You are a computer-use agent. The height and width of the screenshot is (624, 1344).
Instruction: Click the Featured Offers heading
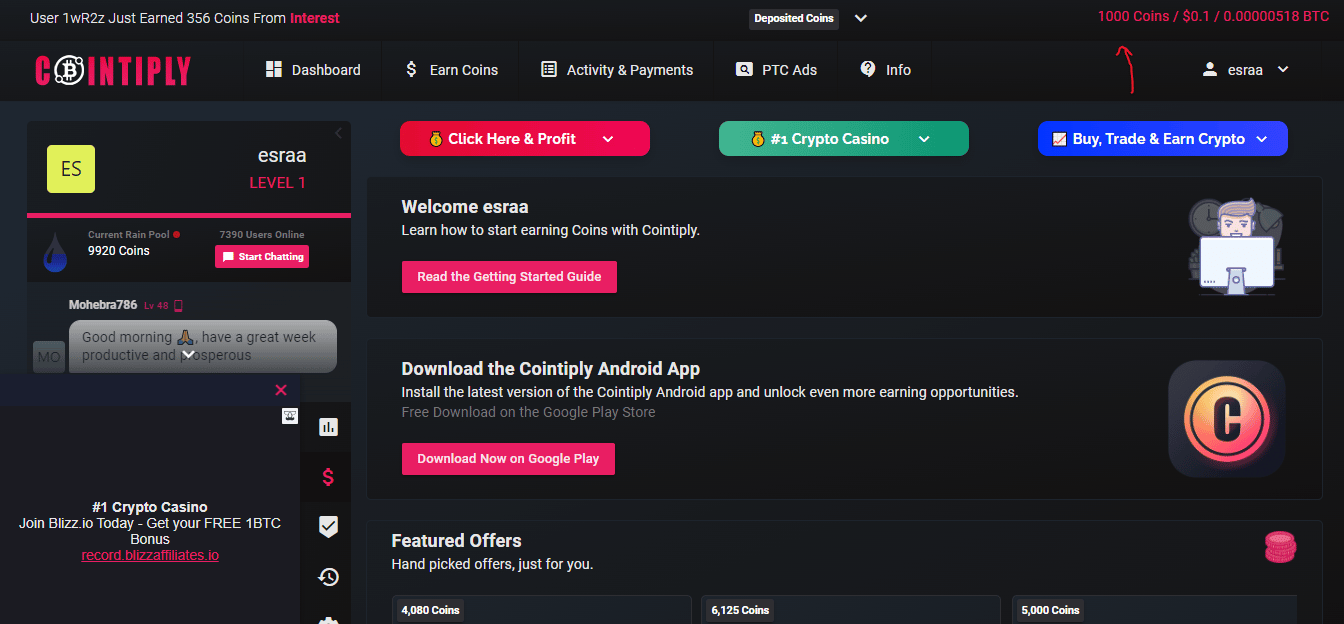coord(456,541)
